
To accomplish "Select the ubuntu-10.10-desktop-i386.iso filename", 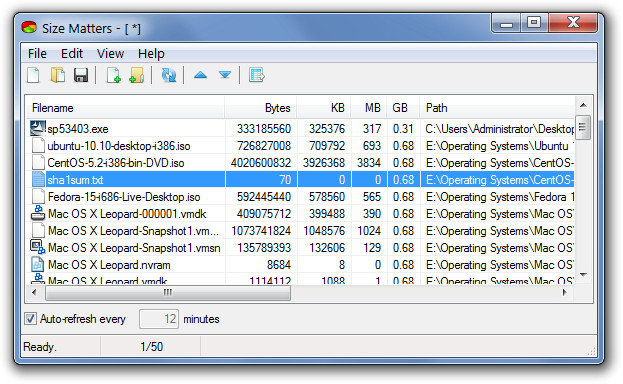I will coord(119,146).
